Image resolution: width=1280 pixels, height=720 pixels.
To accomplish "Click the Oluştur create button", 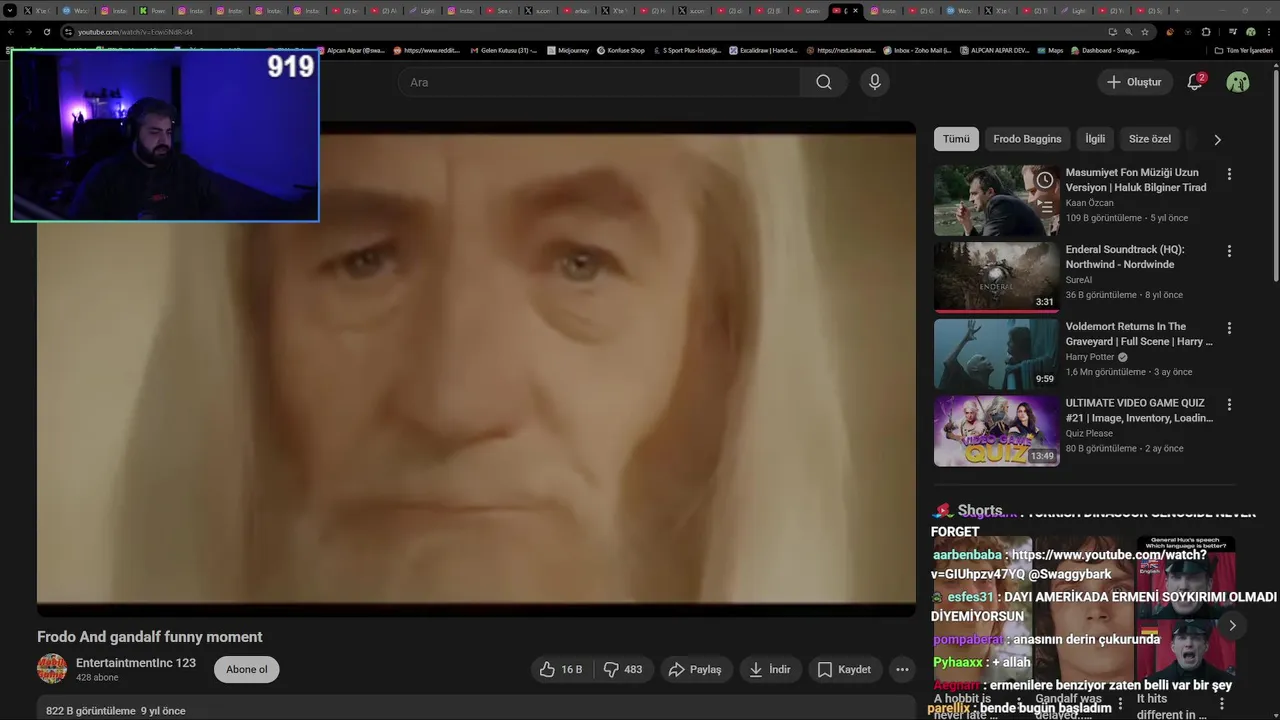I will pos(1134,82).
